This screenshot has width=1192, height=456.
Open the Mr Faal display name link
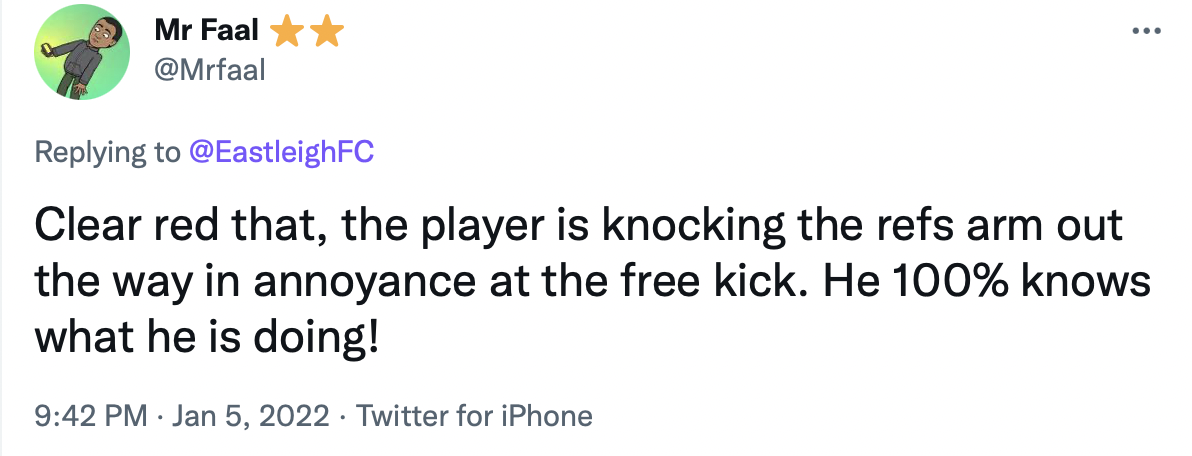click(x=206, y=33)
